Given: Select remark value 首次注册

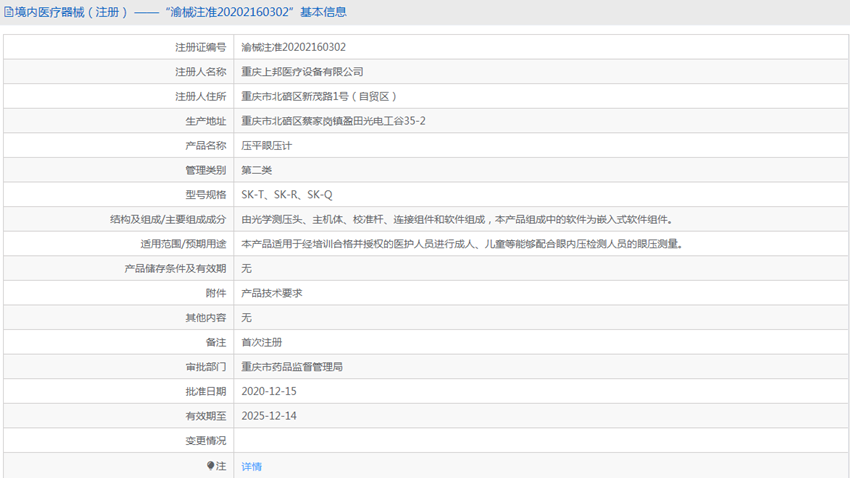Looking at the screenshot, I should click(x=261, y=343).
